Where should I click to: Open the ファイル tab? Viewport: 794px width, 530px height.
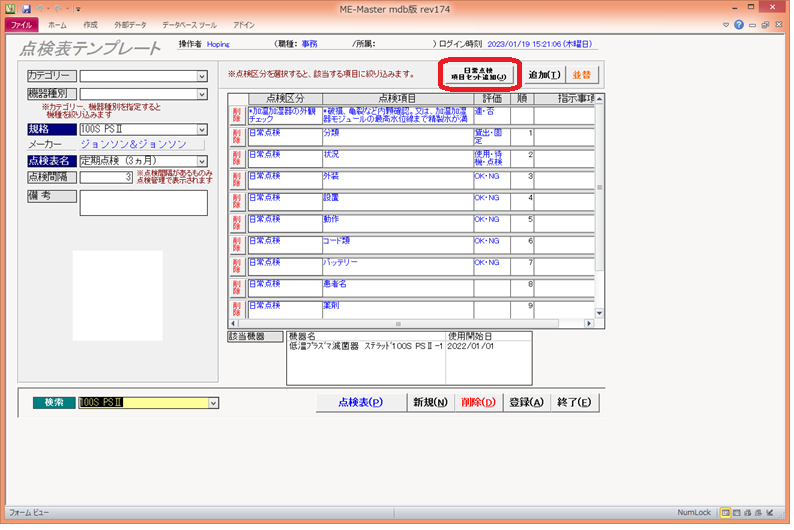pyautogui.click(x=21, y=25)
